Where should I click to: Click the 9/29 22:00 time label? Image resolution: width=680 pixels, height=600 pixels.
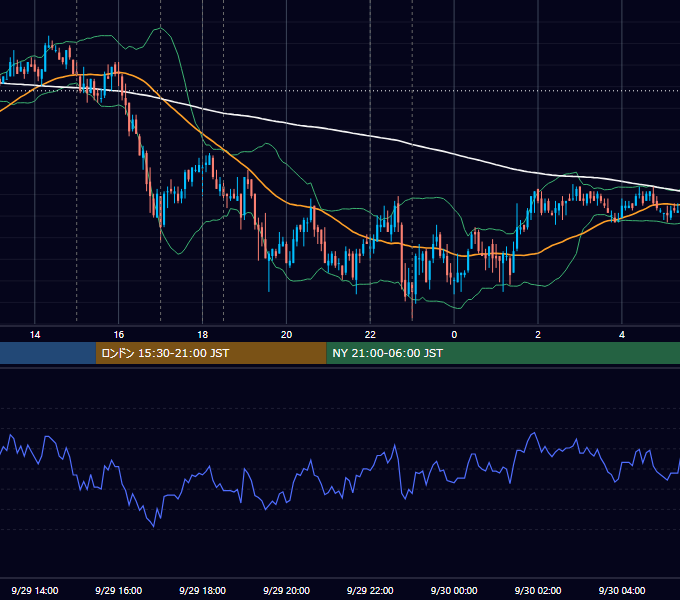tap(370, 590)
